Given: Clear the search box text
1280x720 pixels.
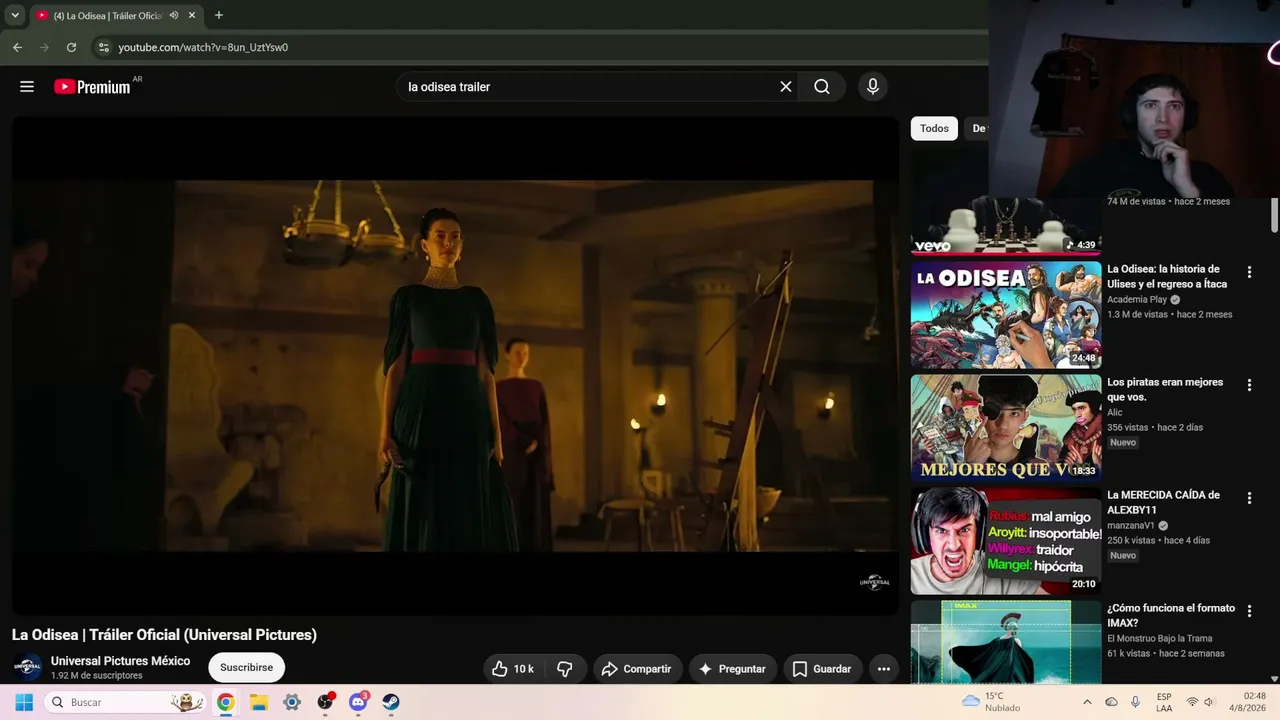Looking at the screenshot, I should coord(786,87).
